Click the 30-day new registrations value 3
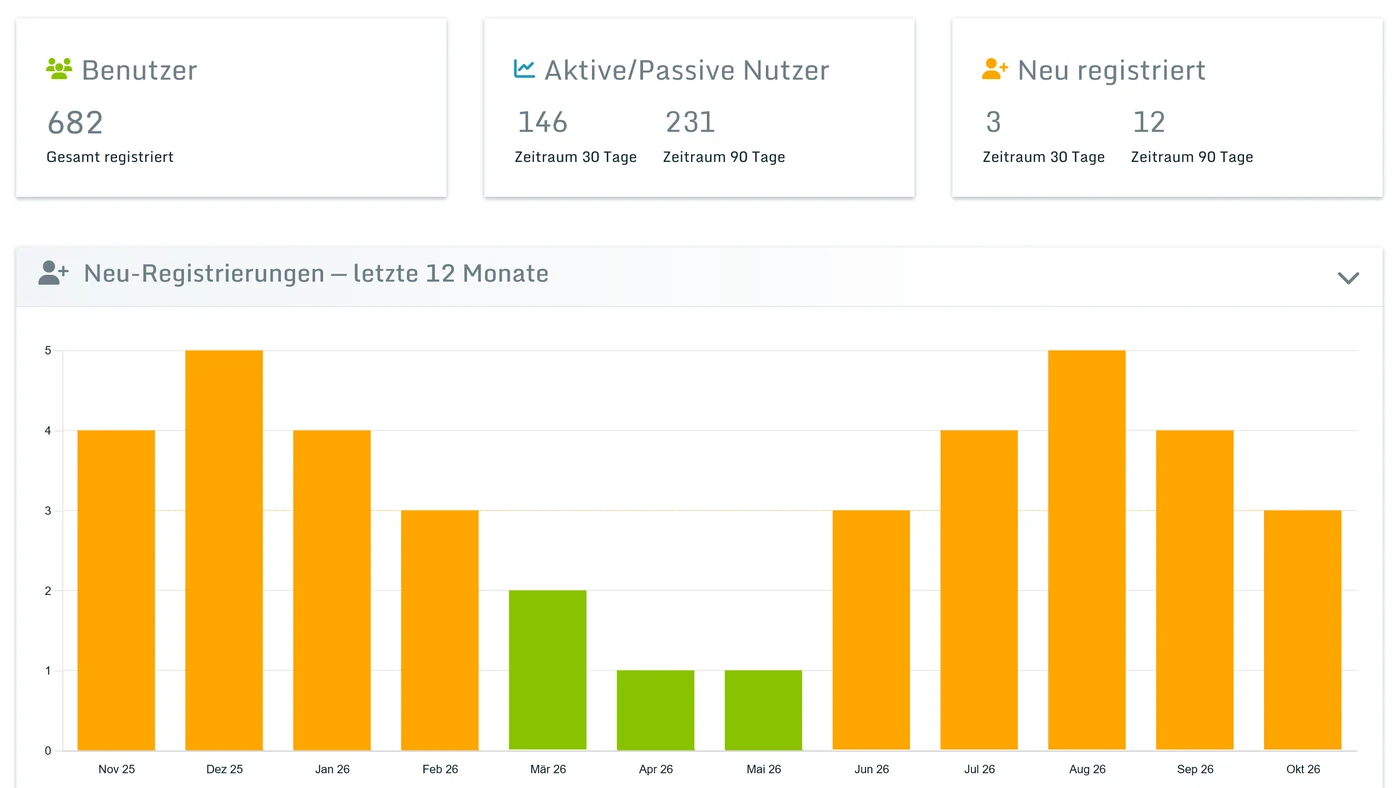1400x788 pixels. [x=993, y=122]
